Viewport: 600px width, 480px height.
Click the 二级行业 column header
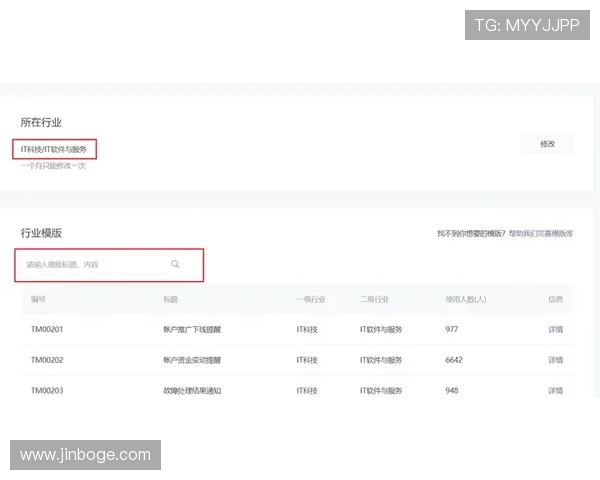[373, 299]
